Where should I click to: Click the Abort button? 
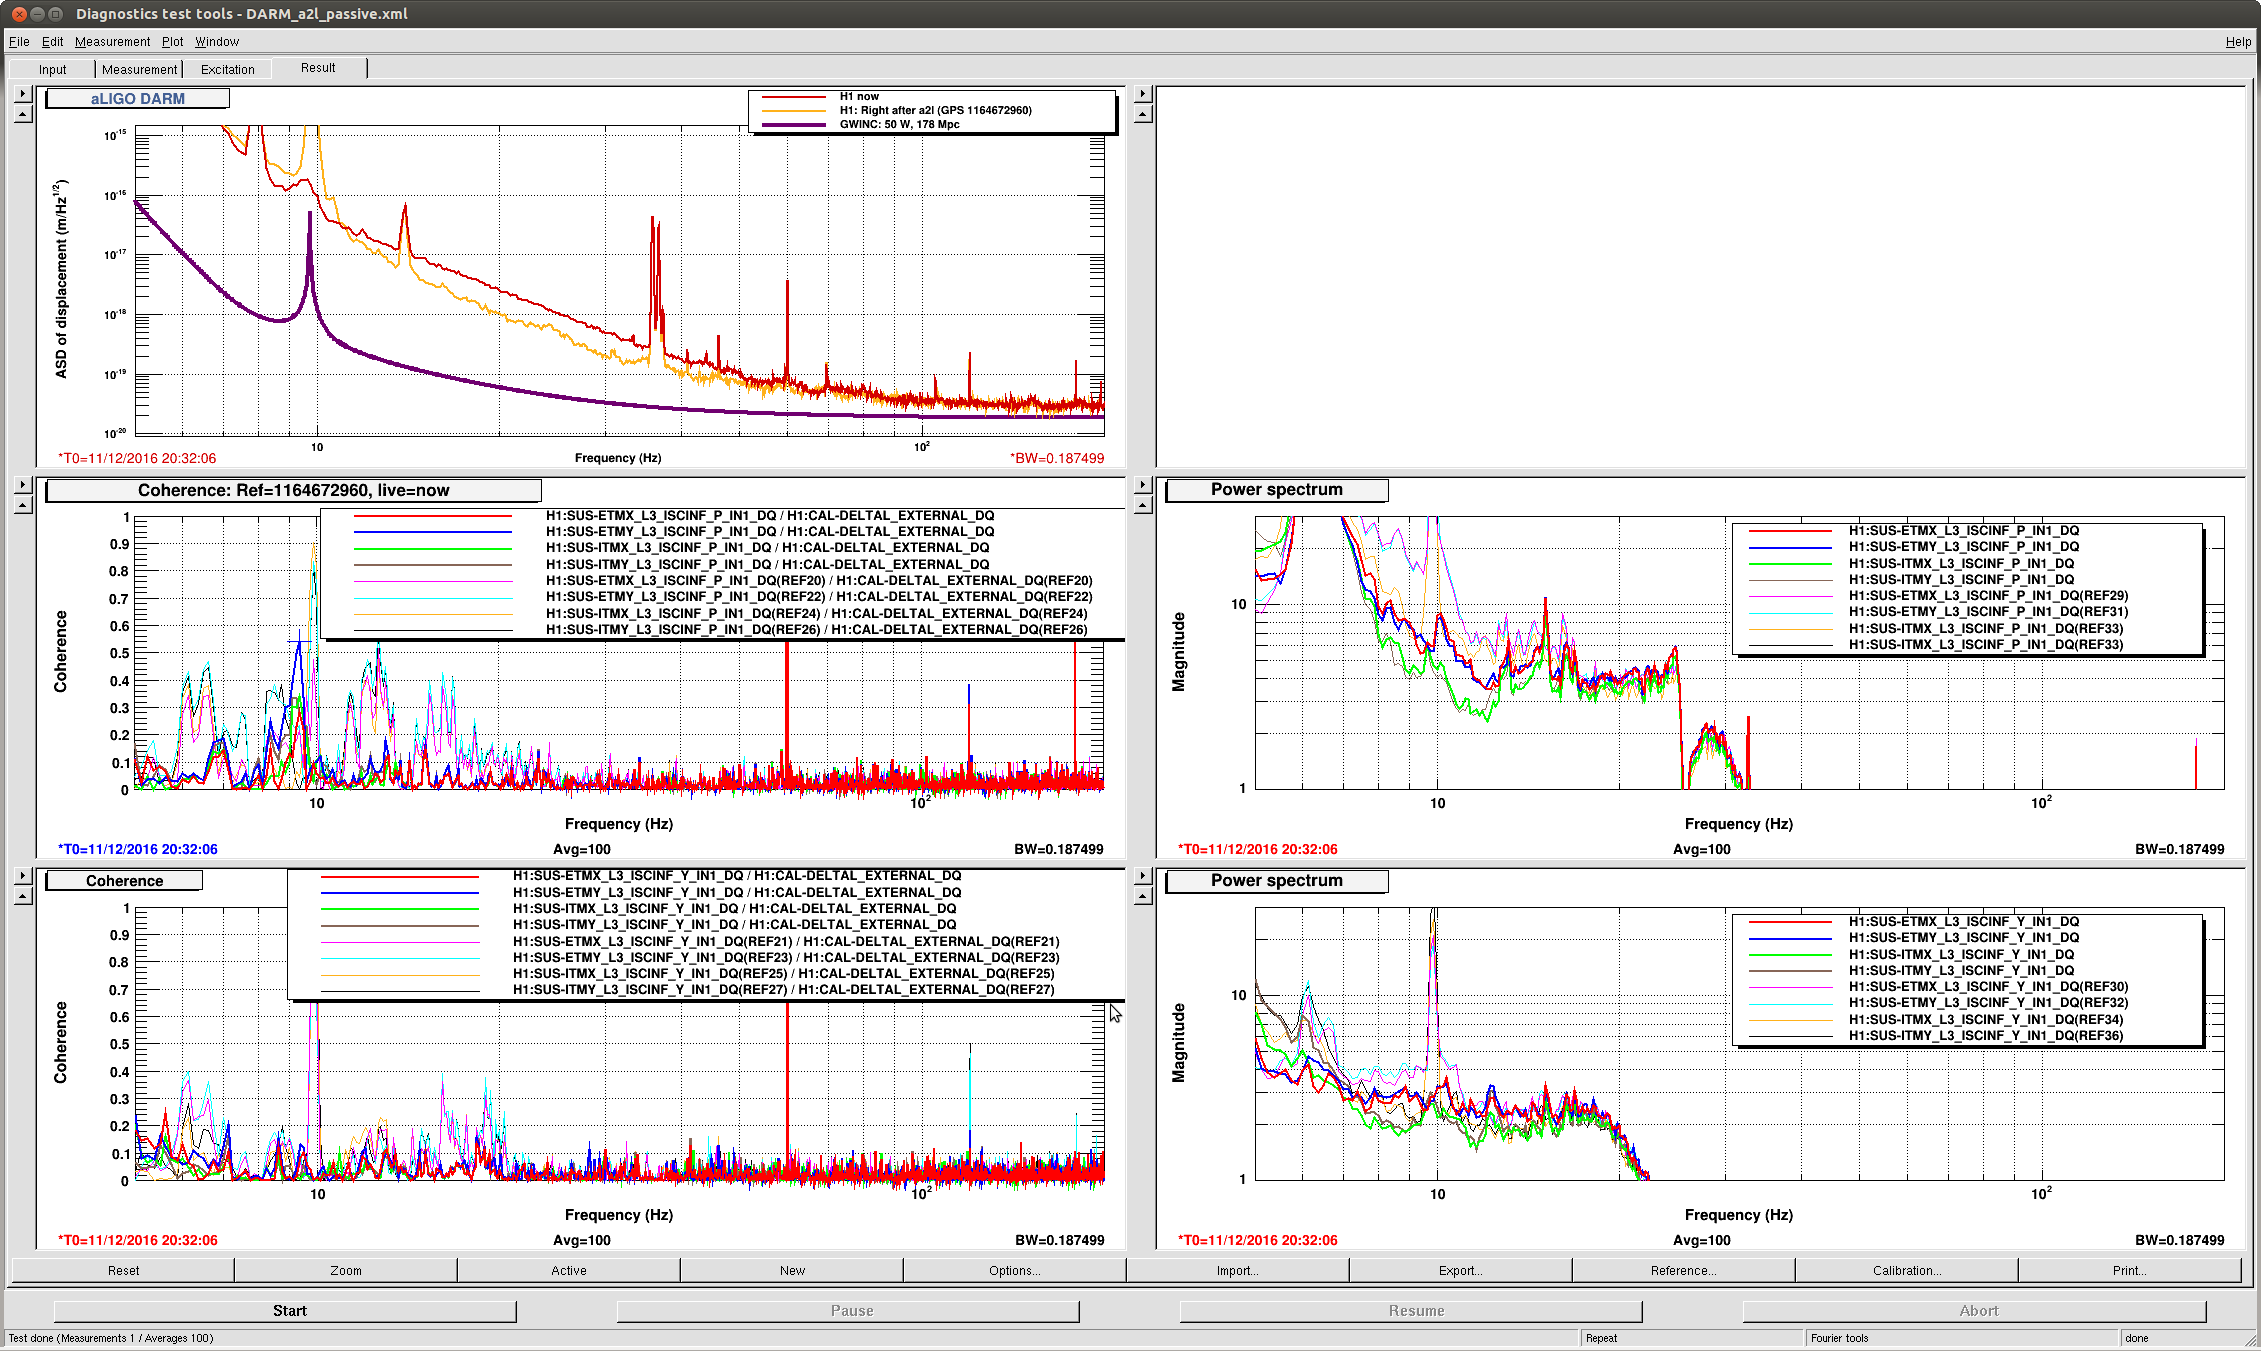coord(1975,1311)
